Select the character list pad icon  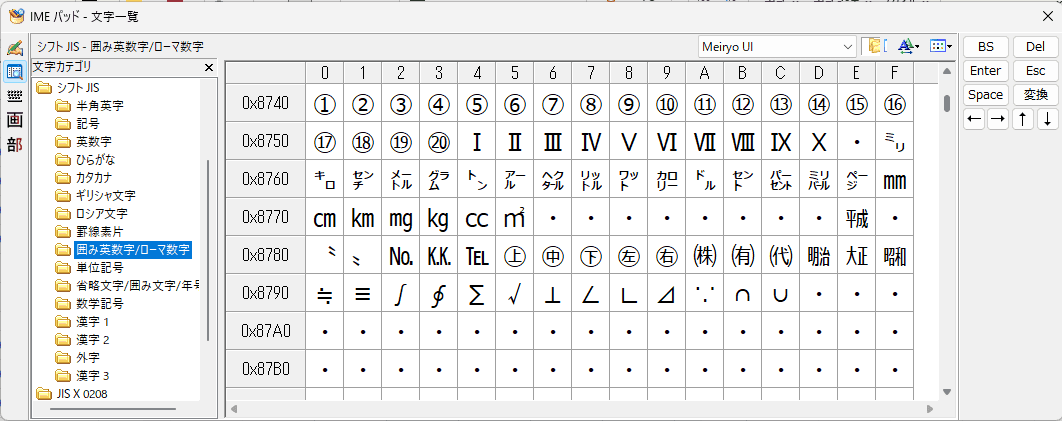[14, 72]
